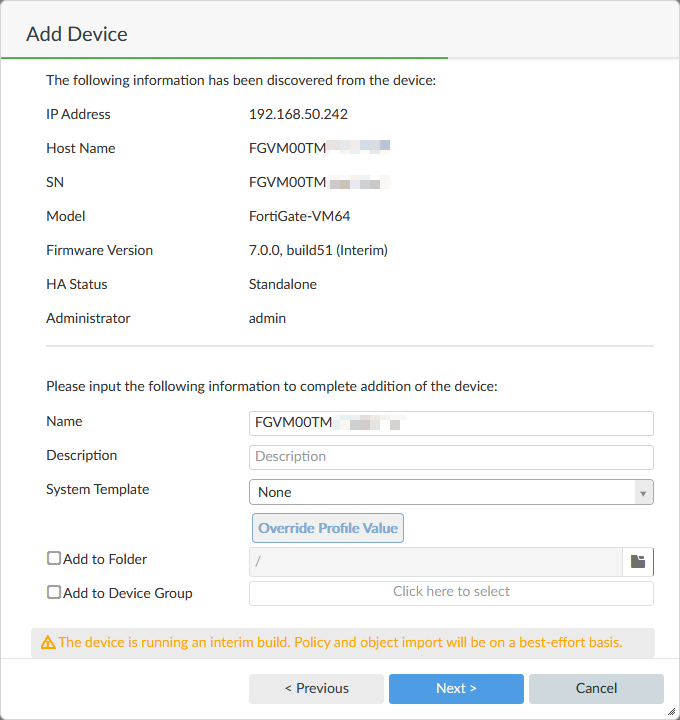Tick the Add to Device Group checkbox

[54, 592]
